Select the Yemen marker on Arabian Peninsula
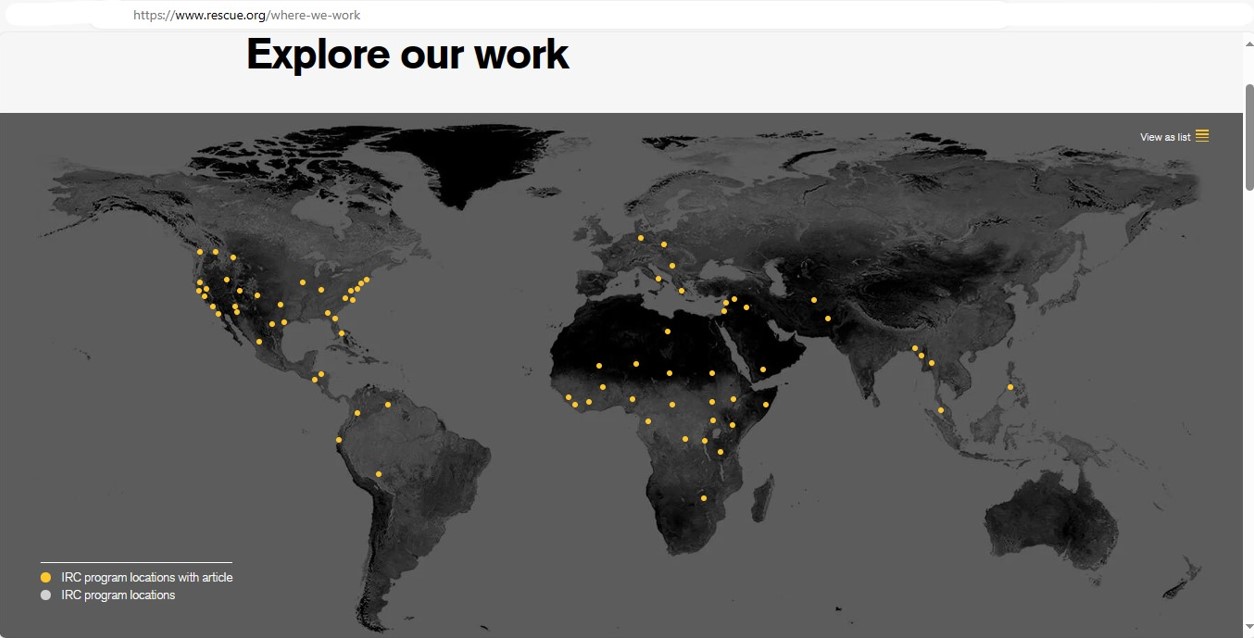 click(x=762, y=369)
